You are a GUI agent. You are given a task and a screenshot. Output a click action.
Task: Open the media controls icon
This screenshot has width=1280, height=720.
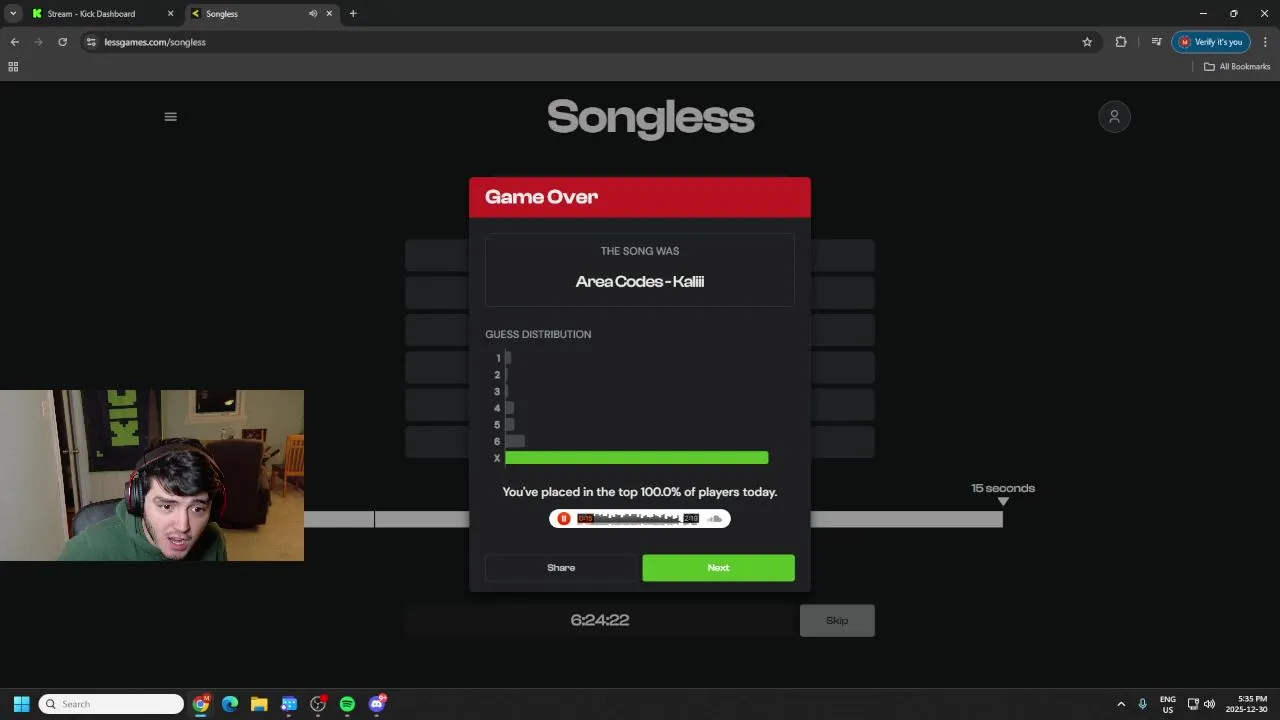[1156, 42]
